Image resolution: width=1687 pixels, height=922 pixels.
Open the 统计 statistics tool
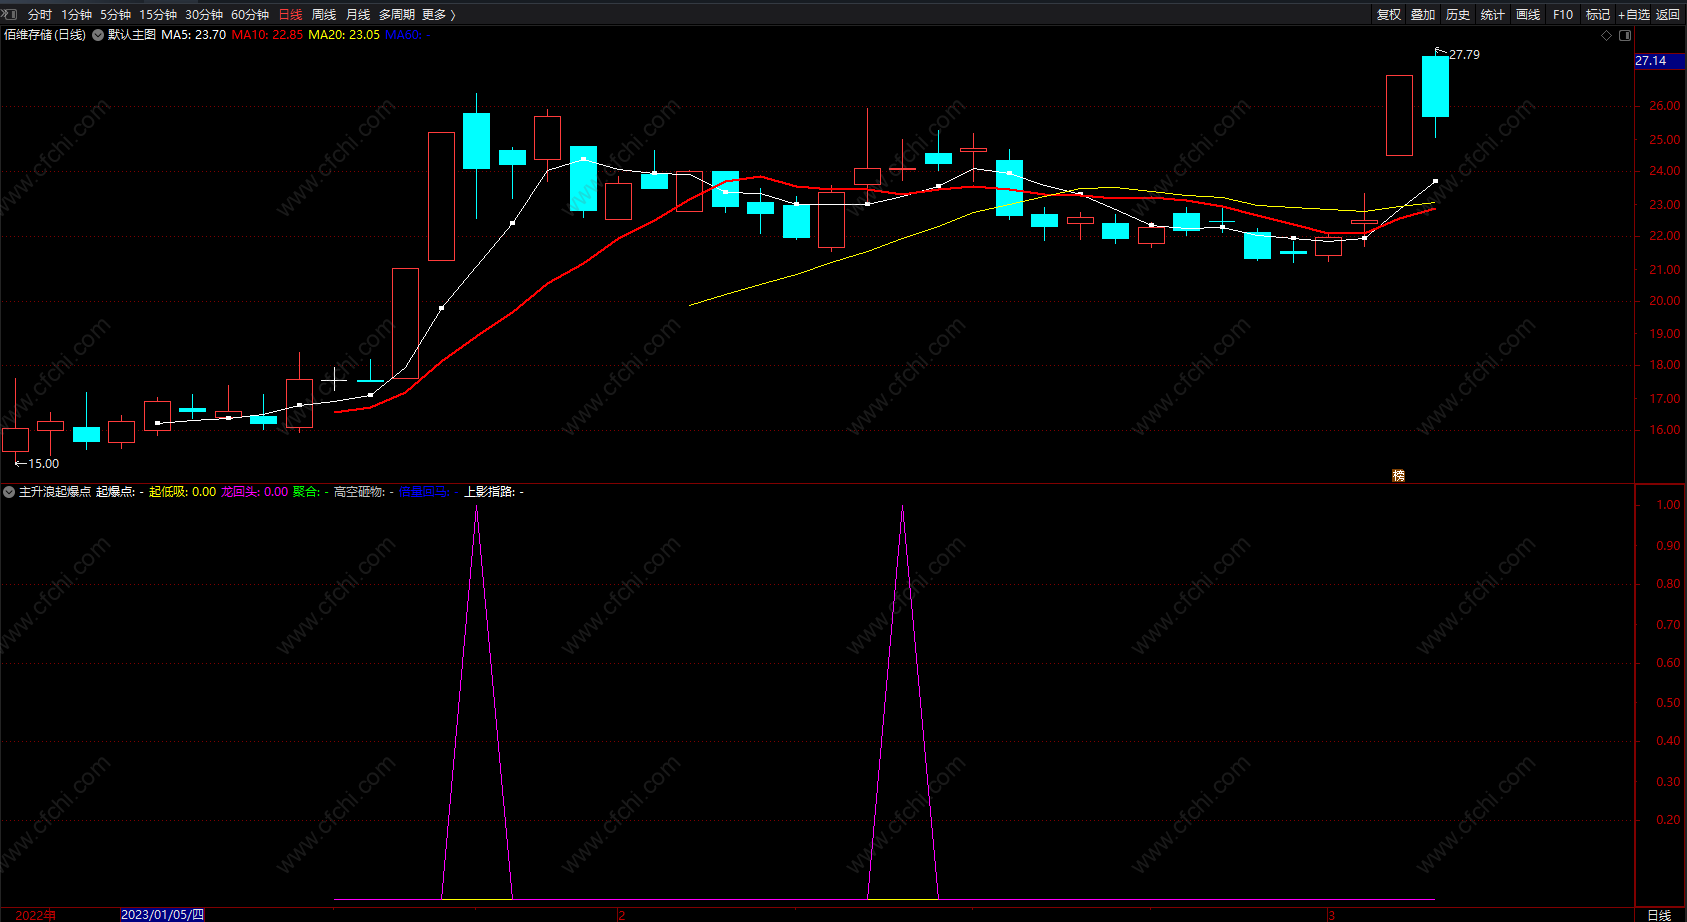pos(1493,14)
